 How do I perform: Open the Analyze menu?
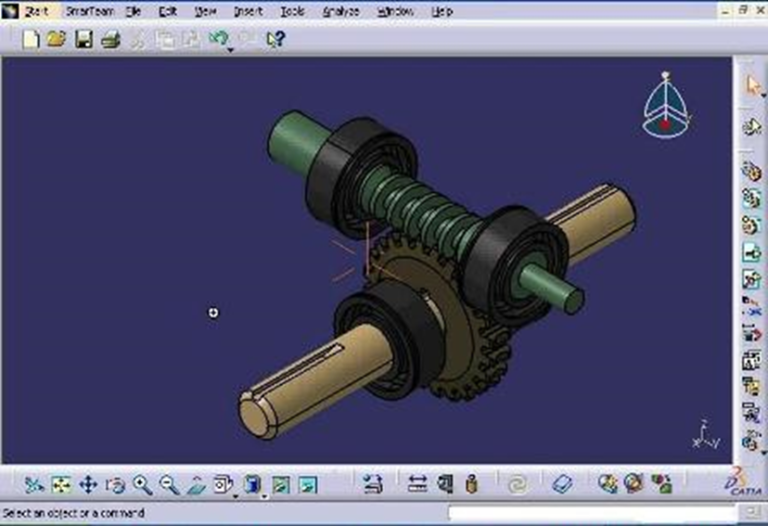341,11
